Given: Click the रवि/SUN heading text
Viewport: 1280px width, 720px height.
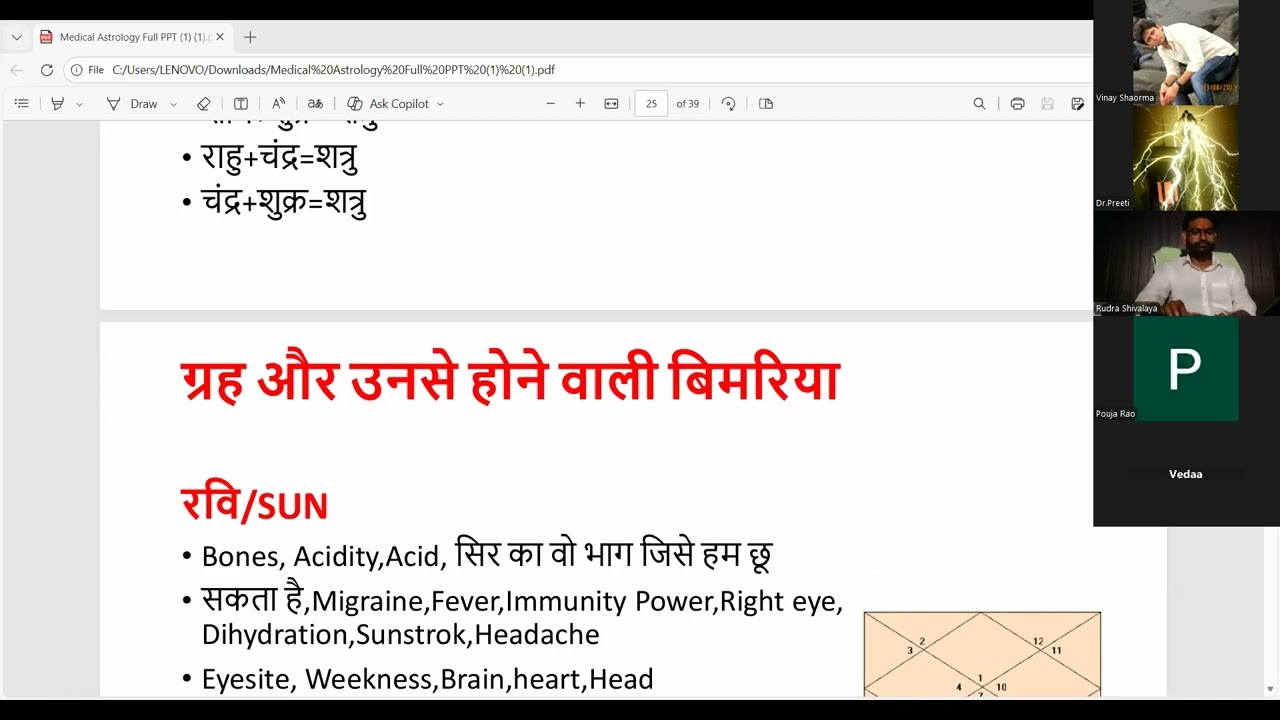Looking at the screenshot, I should tap(254, 504).
